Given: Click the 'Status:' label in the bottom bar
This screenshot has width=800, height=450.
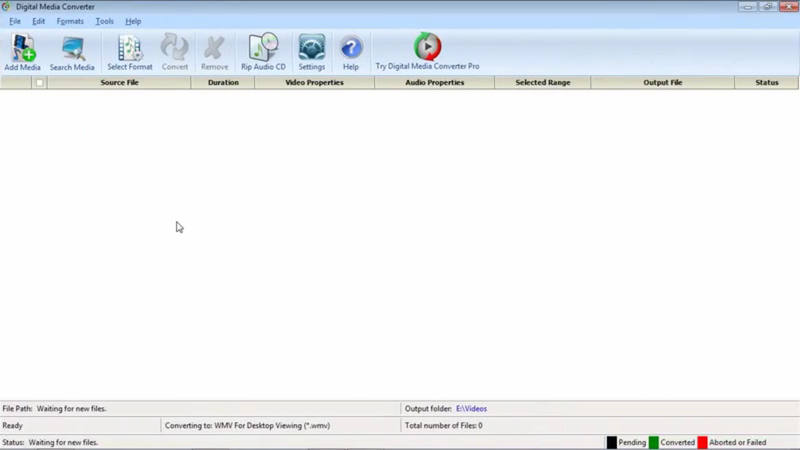Looking at the screenshot, I should coord(13,442).
